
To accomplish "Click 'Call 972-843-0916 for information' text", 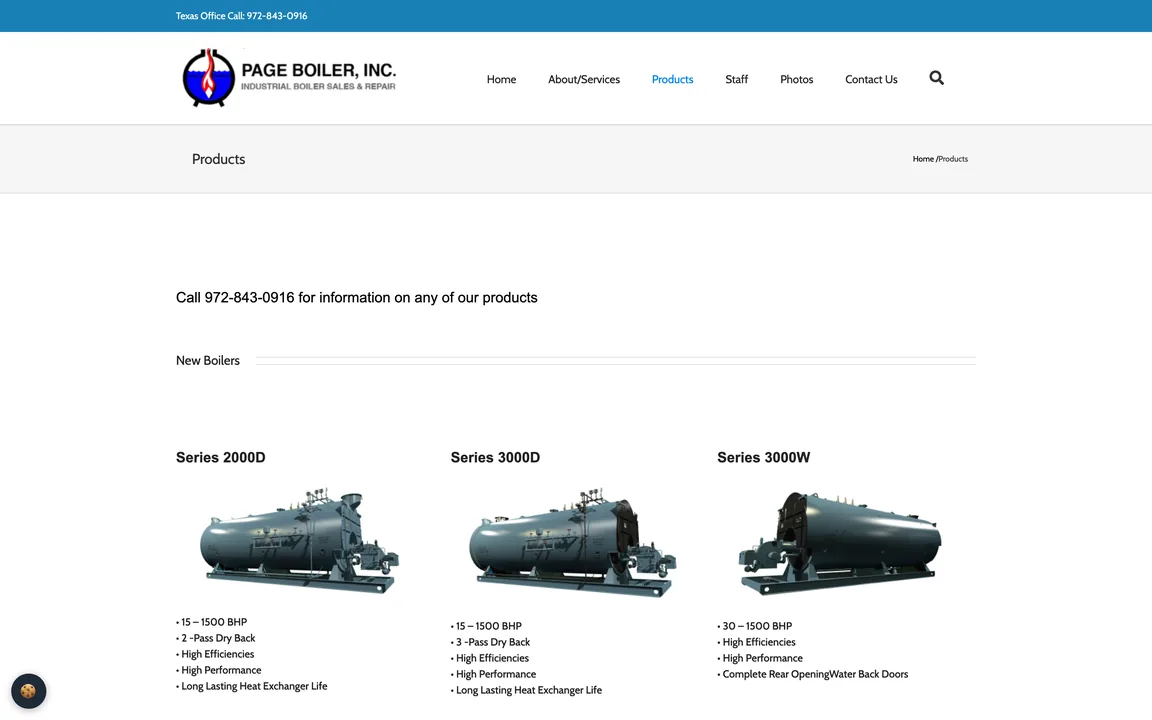I will (356, 298).
